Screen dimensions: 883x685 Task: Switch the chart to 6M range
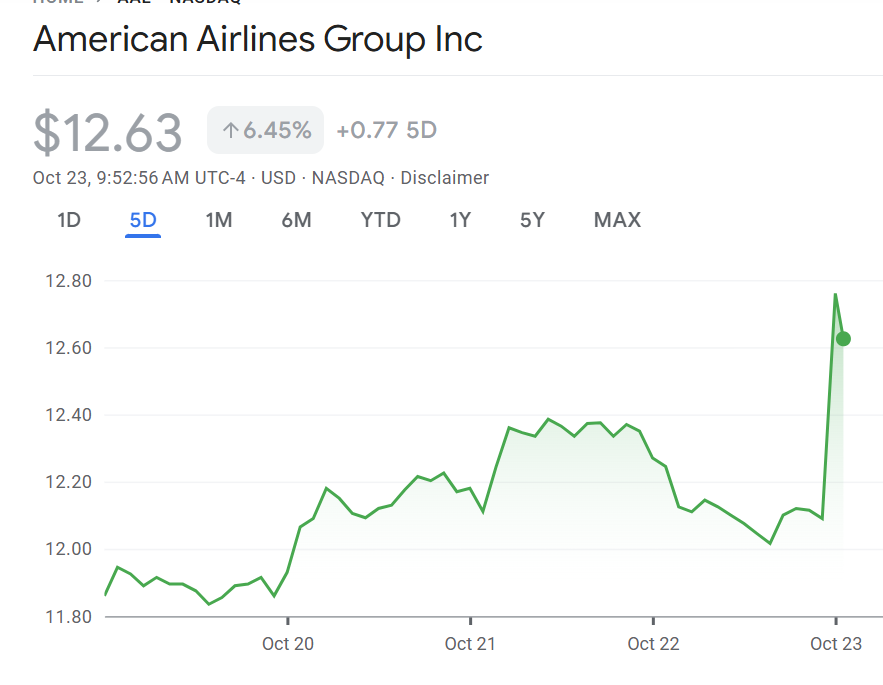[x=296, y=220]
